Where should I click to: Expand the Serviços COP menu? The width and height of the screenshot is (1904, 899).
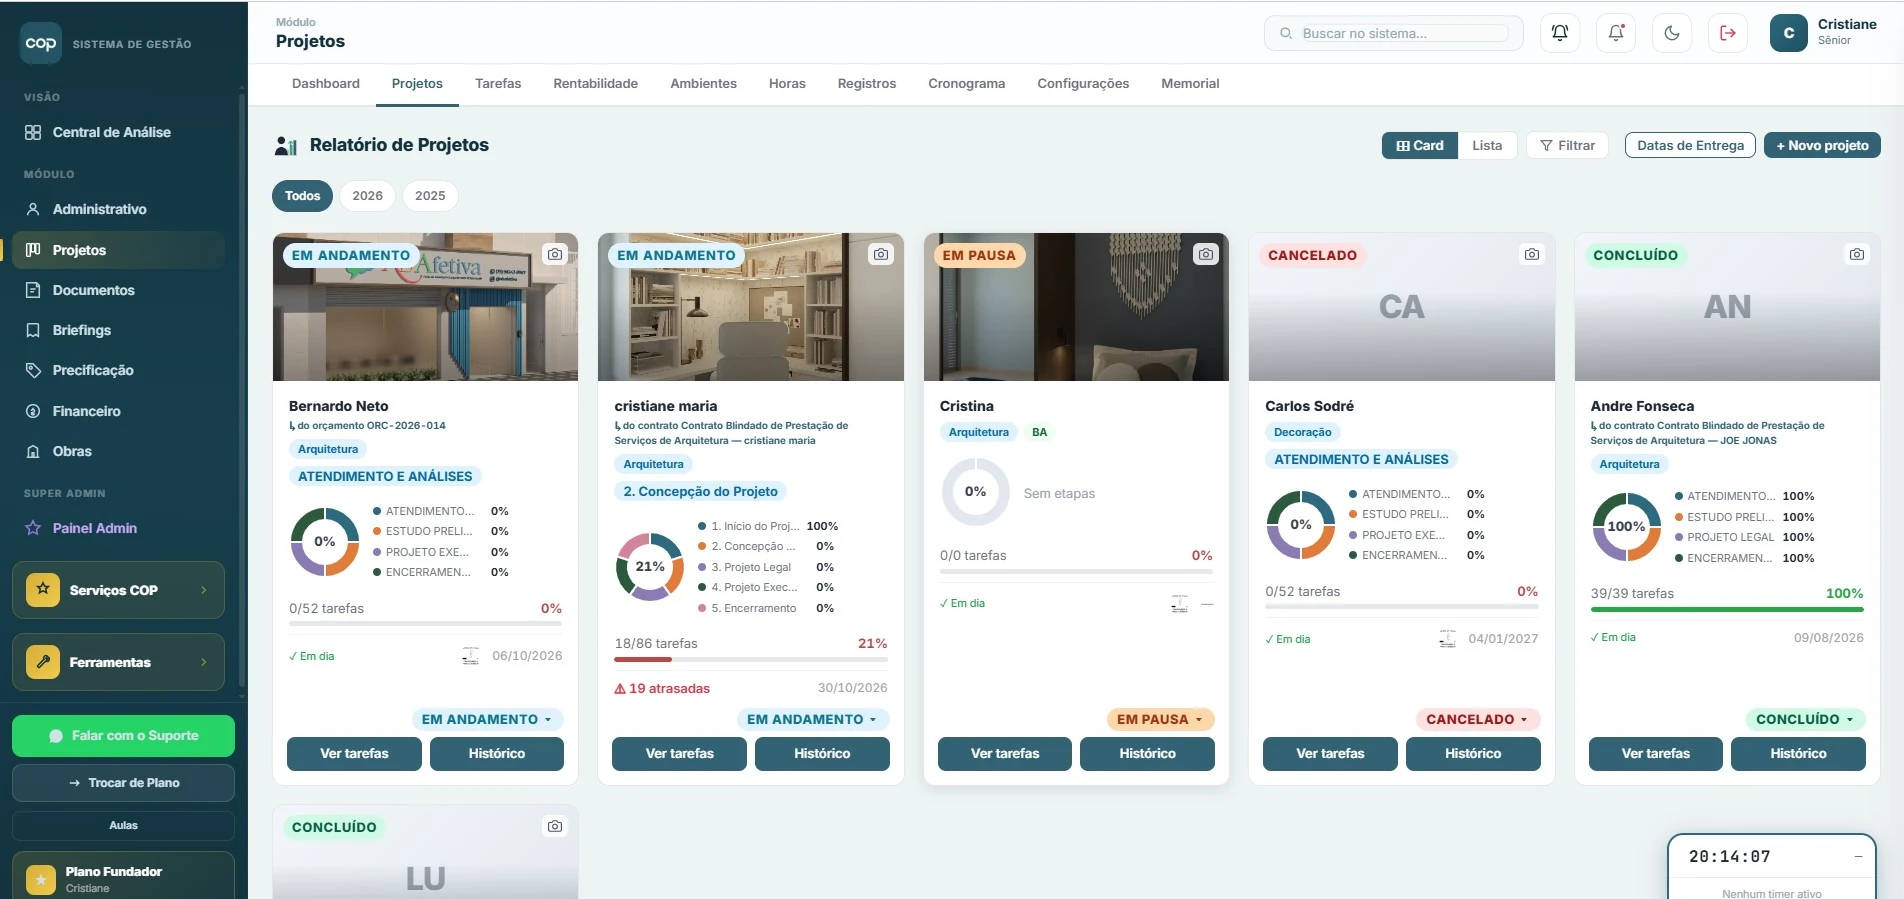[x=118, y=590]
